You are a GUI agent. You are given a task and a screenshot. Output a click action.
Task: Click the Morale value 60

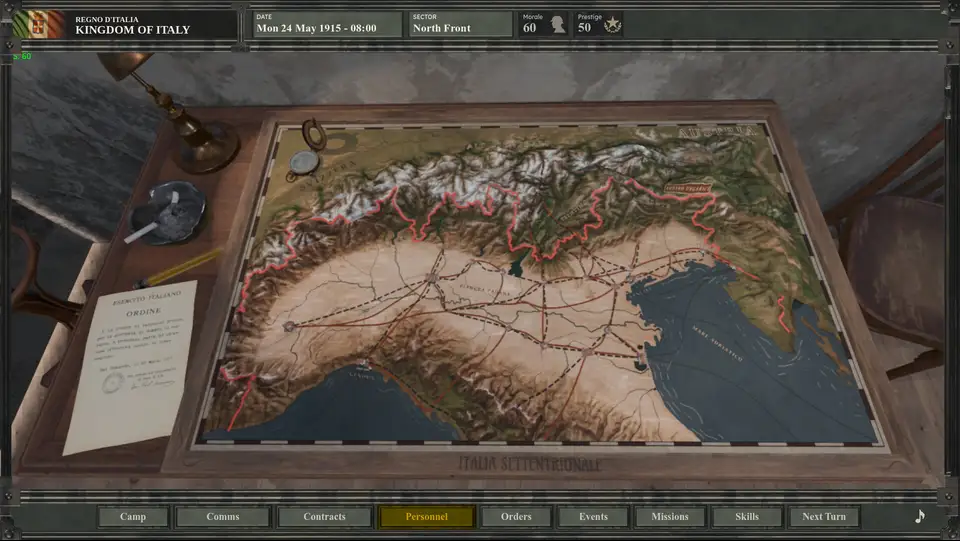(530, 28)
